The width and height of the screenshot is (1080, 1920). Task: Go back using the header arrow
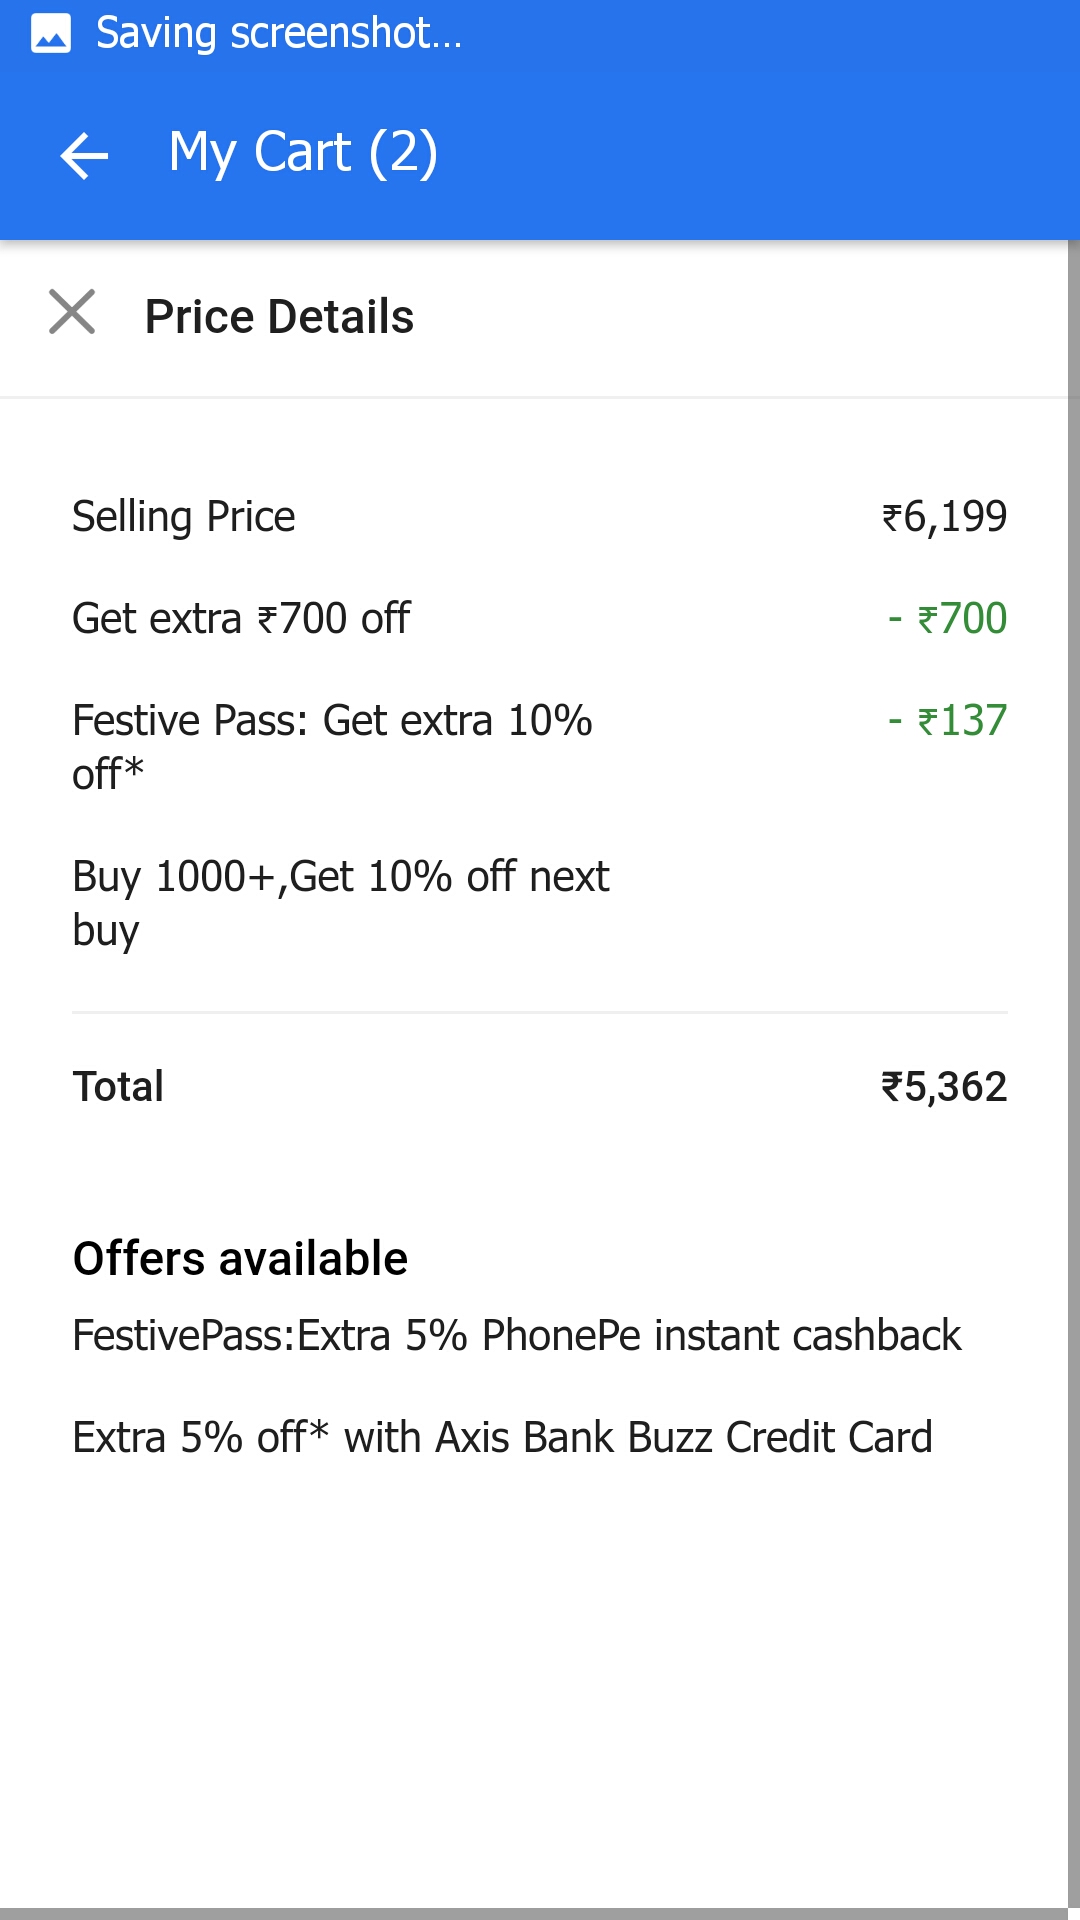[x=84, y=155]
